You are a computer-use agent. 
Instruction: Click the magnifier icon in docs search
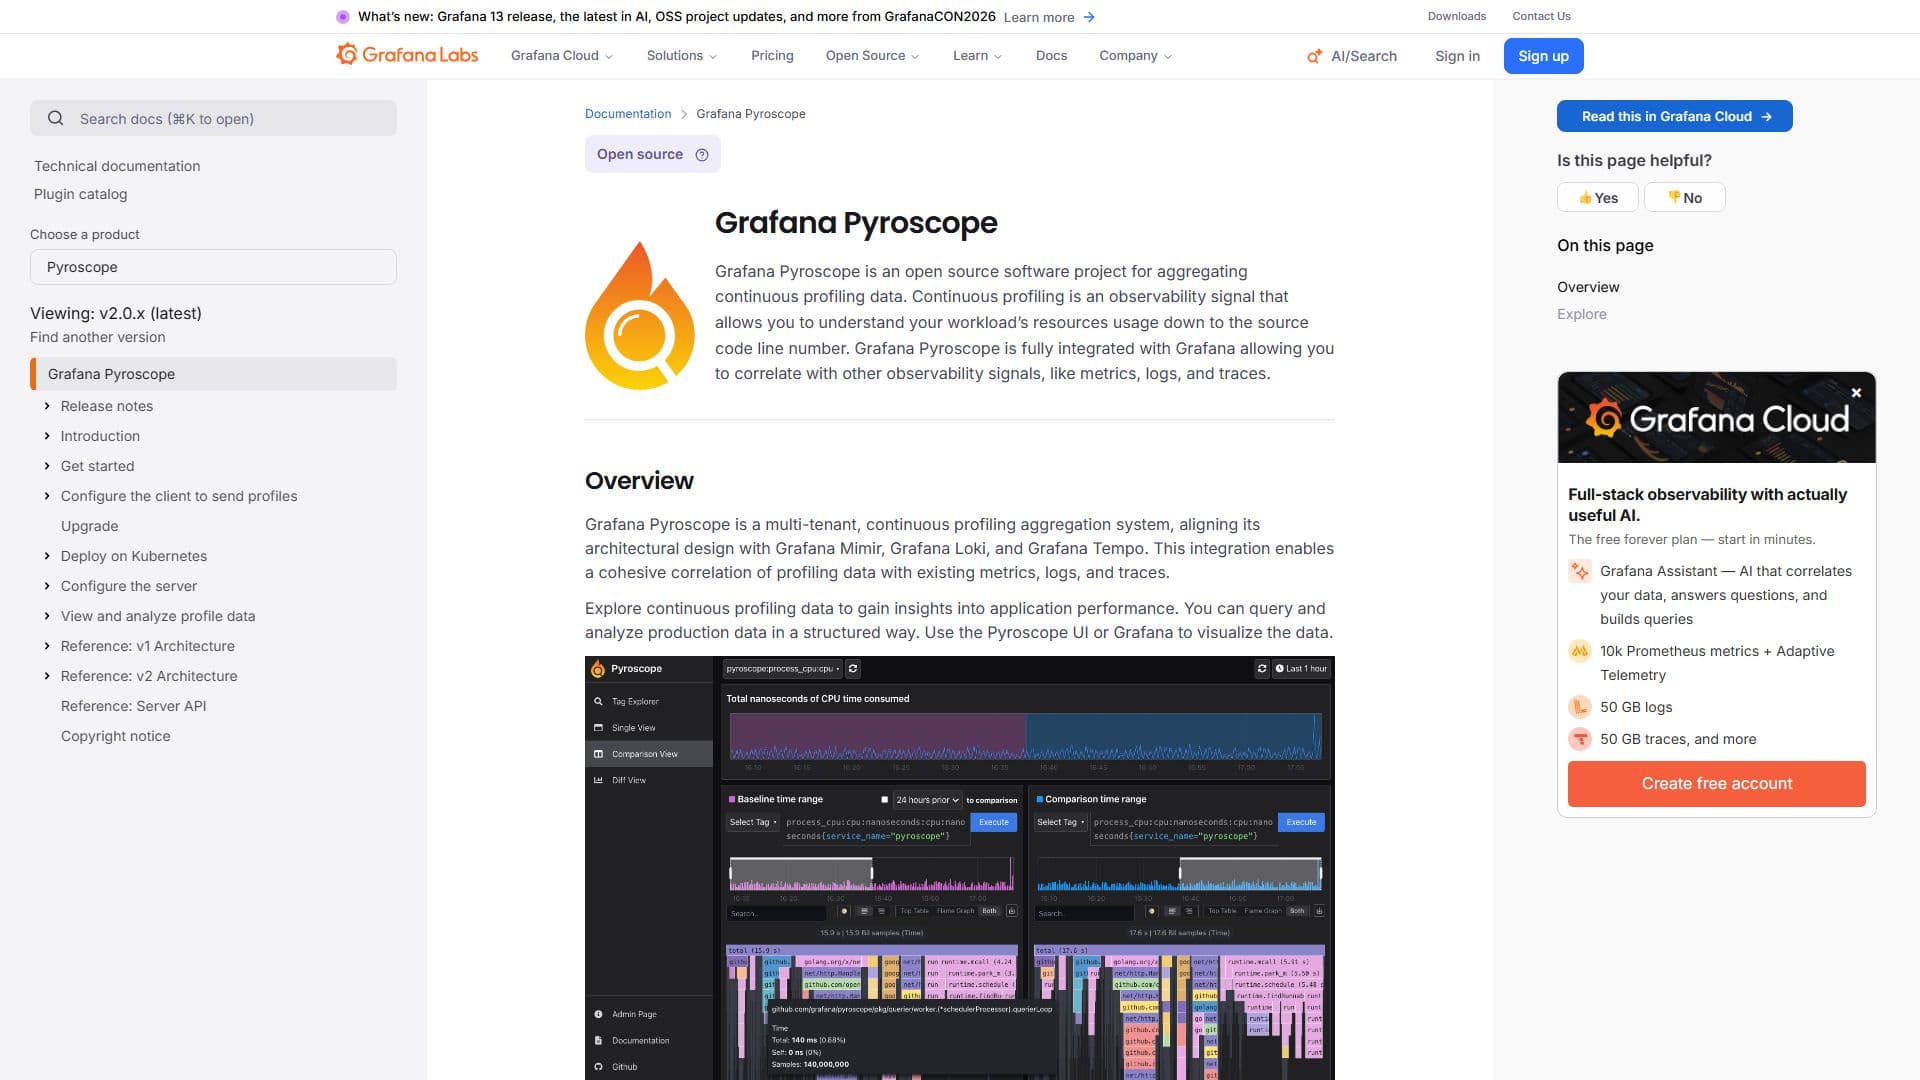click(x=56, y=118)
